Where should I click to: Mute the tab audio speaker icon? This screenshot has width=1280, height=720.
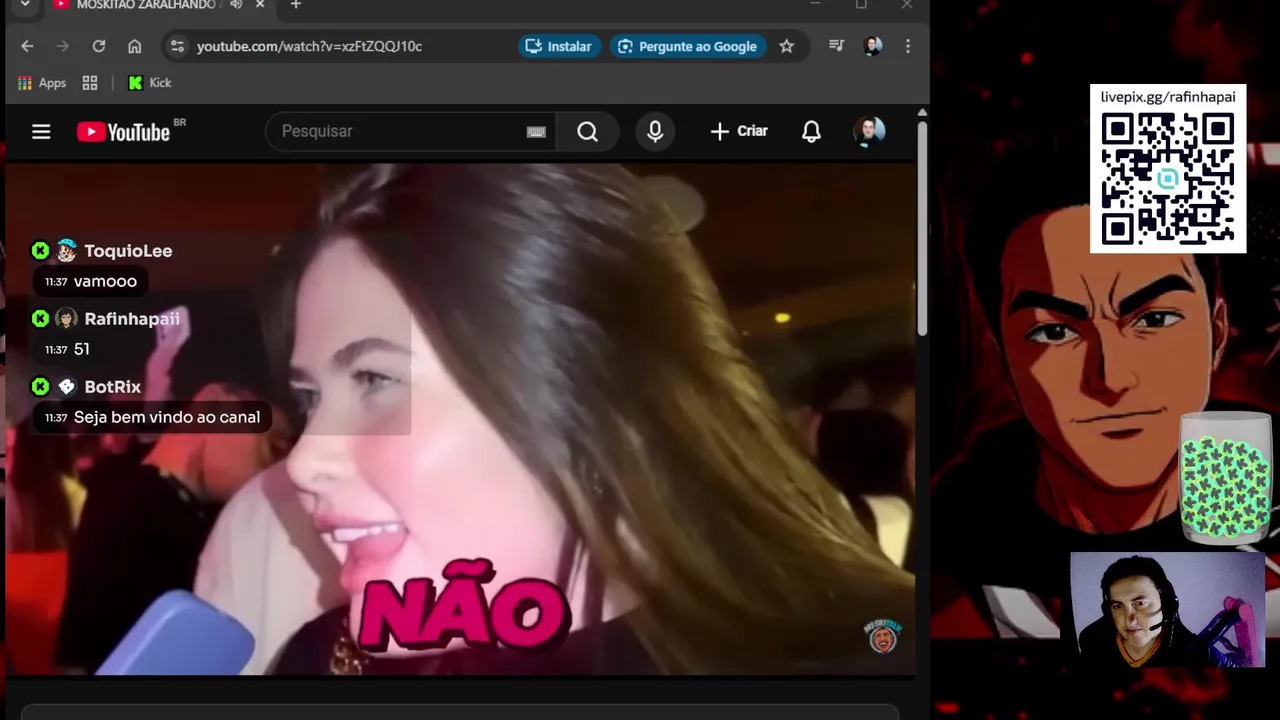(236, 5)
